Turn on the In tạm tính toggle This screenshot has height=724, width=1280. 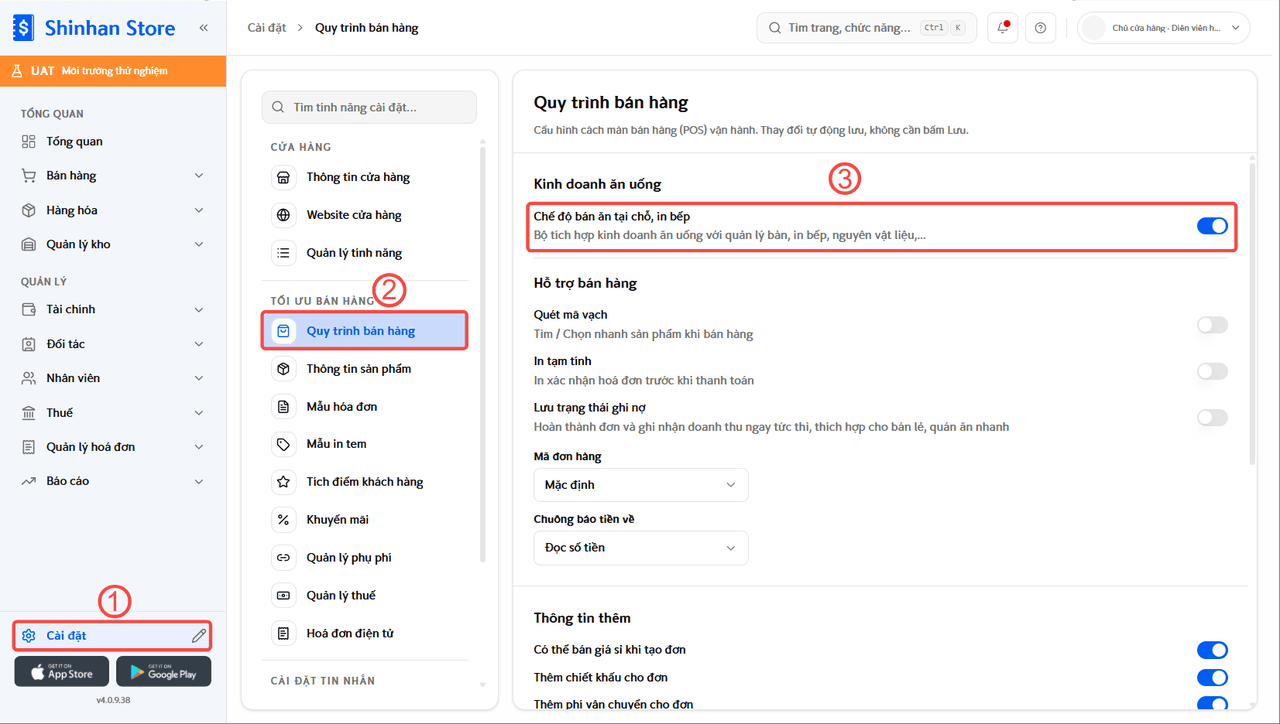pyautogui.click(x=1212, y=371)
